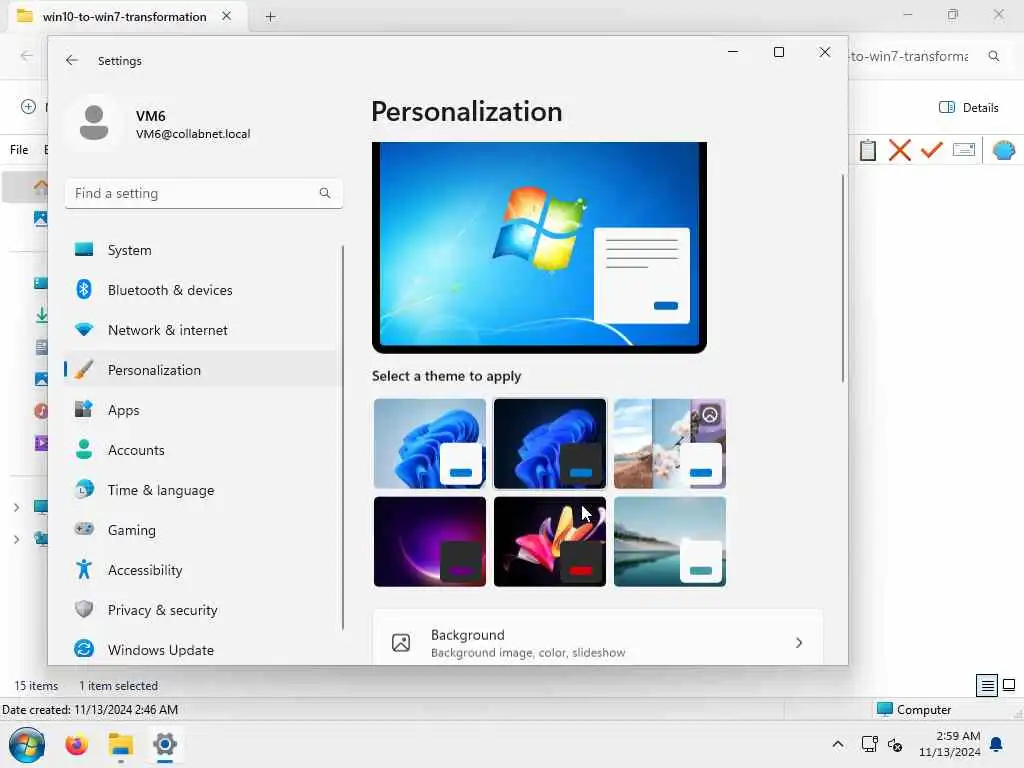Open the network tray icon
The image size is (1024, 768).
coord(869,744)
